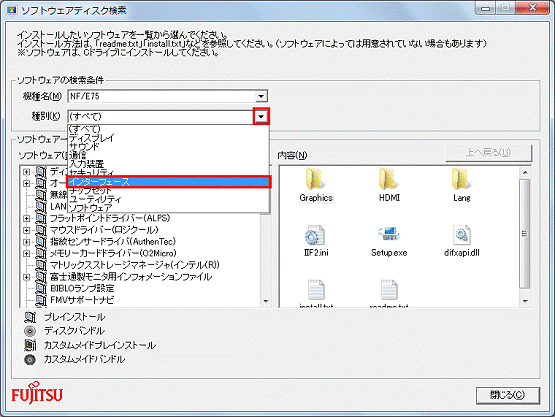Screen dimensions: 555x417
Task: Select the readme.txt document icon
Action: (x=389, y=290)
